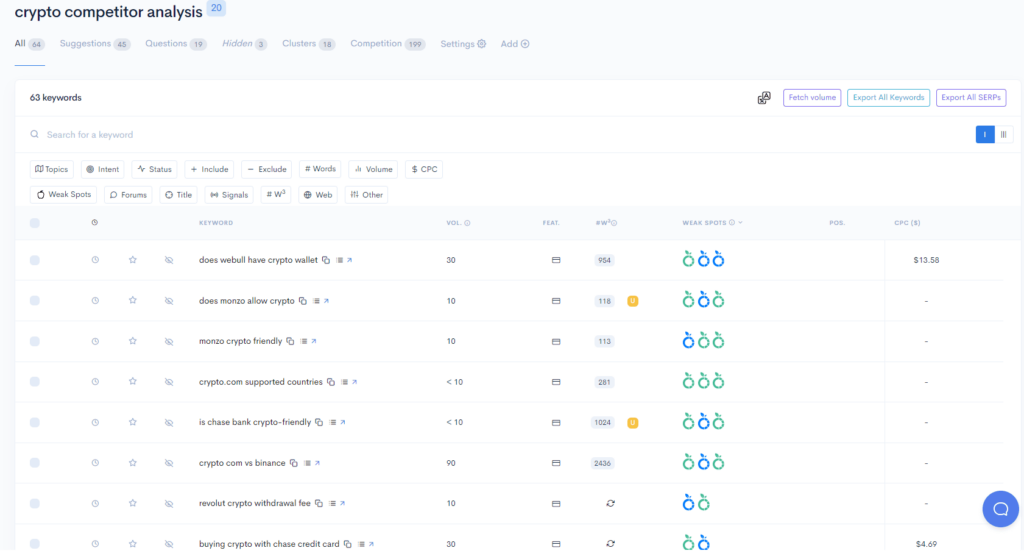Image resolution: width=1024 pixels, height=559 pixels.
Task: Click the SERP feature icon for 'crypto com vs binance'
Action: 556,463
